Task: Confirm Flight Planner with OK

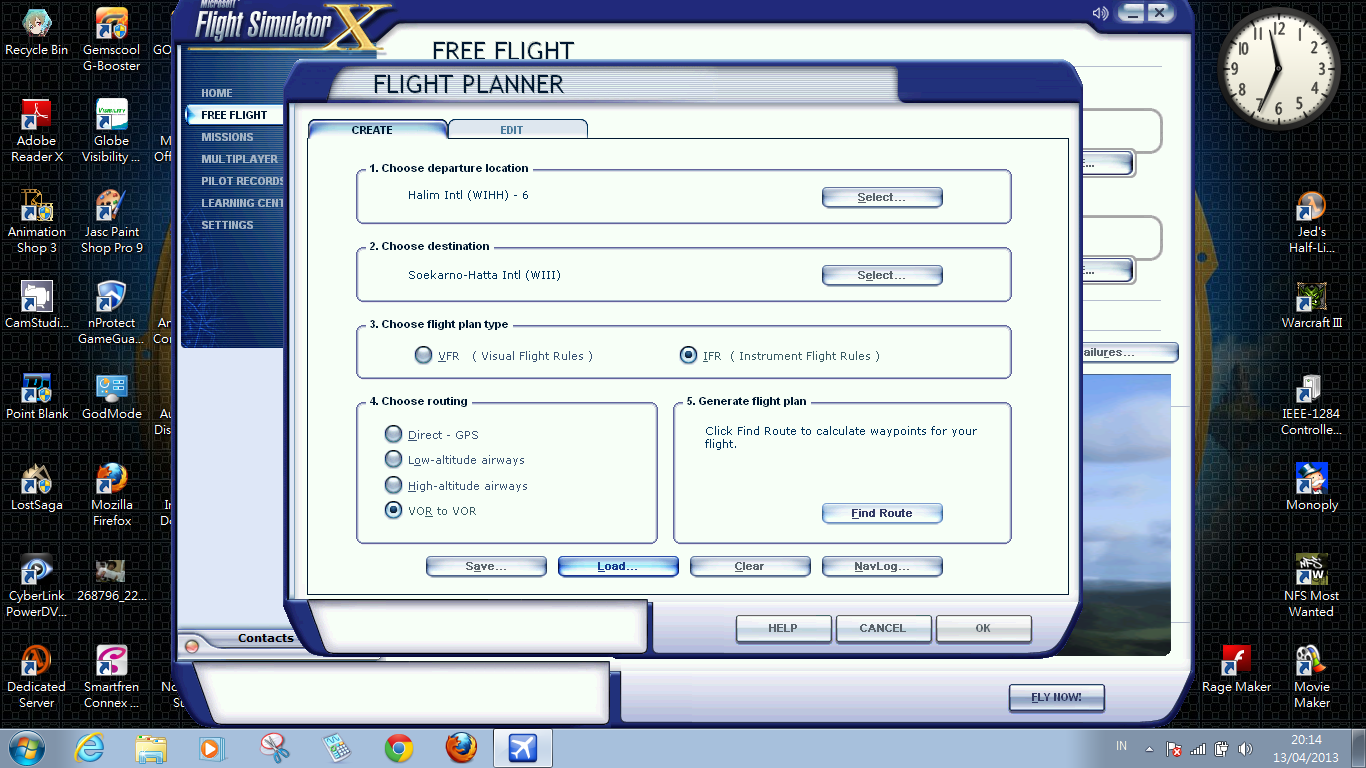Action: 983,629
